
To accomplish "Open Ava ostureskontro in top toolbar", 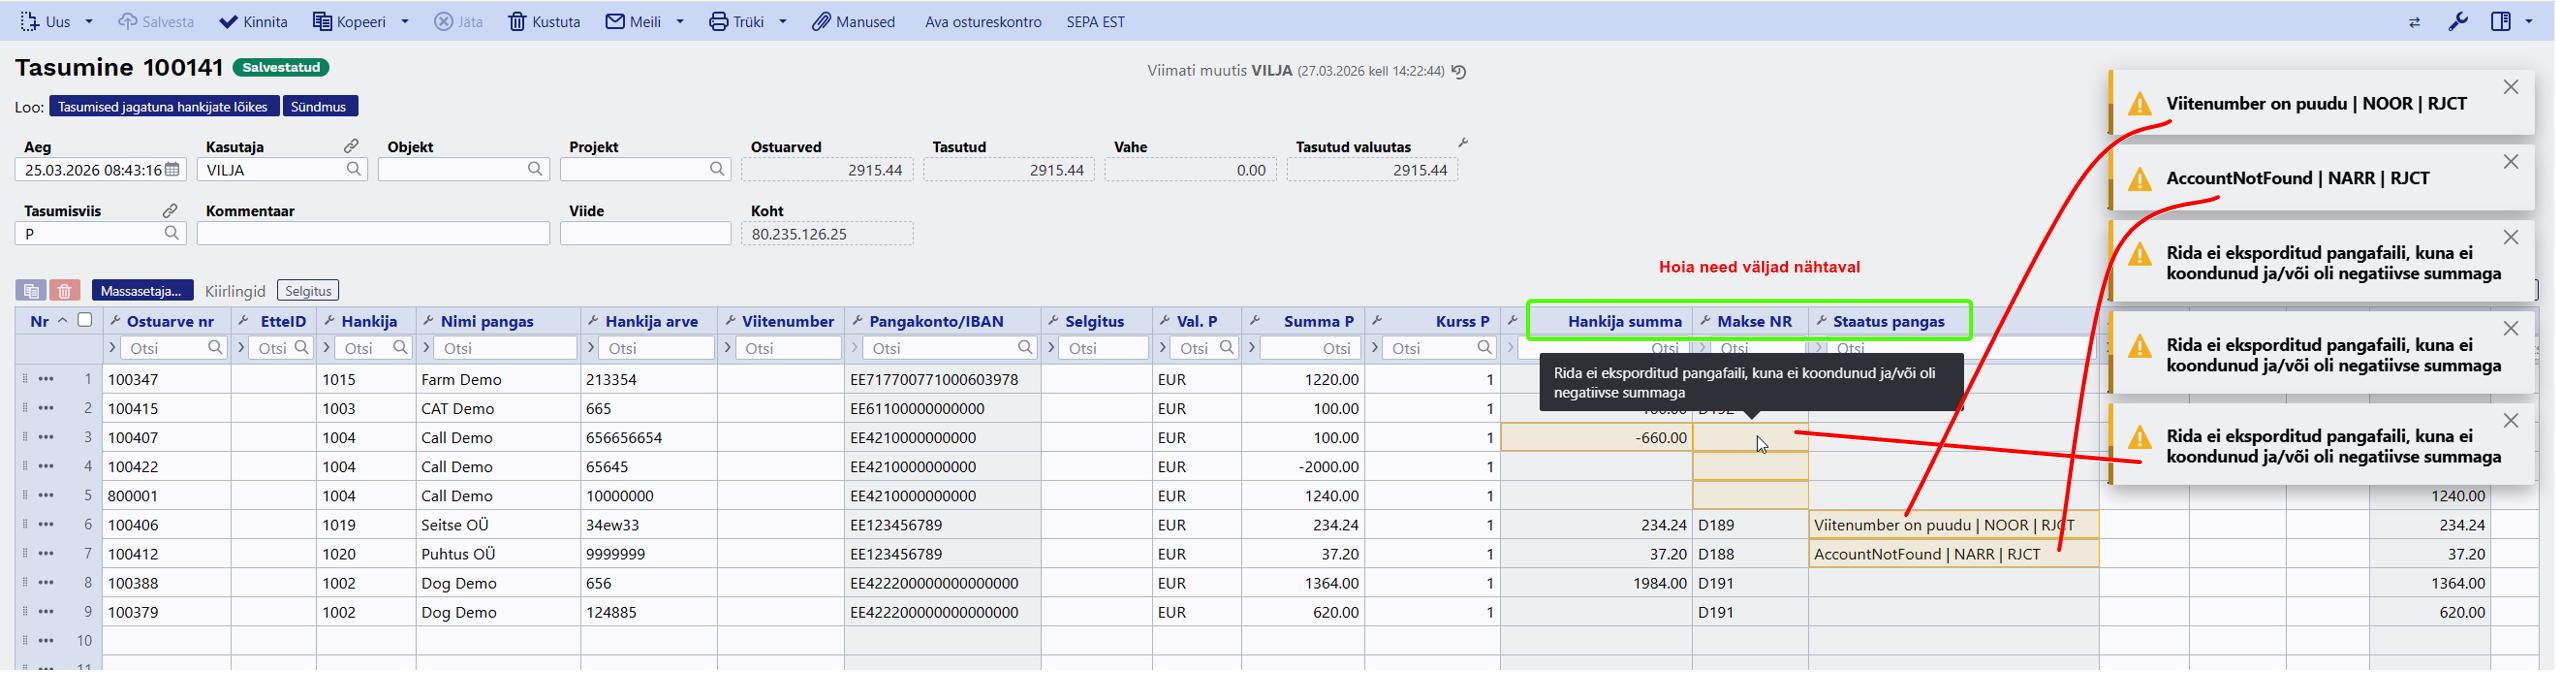I will point(983,22).
